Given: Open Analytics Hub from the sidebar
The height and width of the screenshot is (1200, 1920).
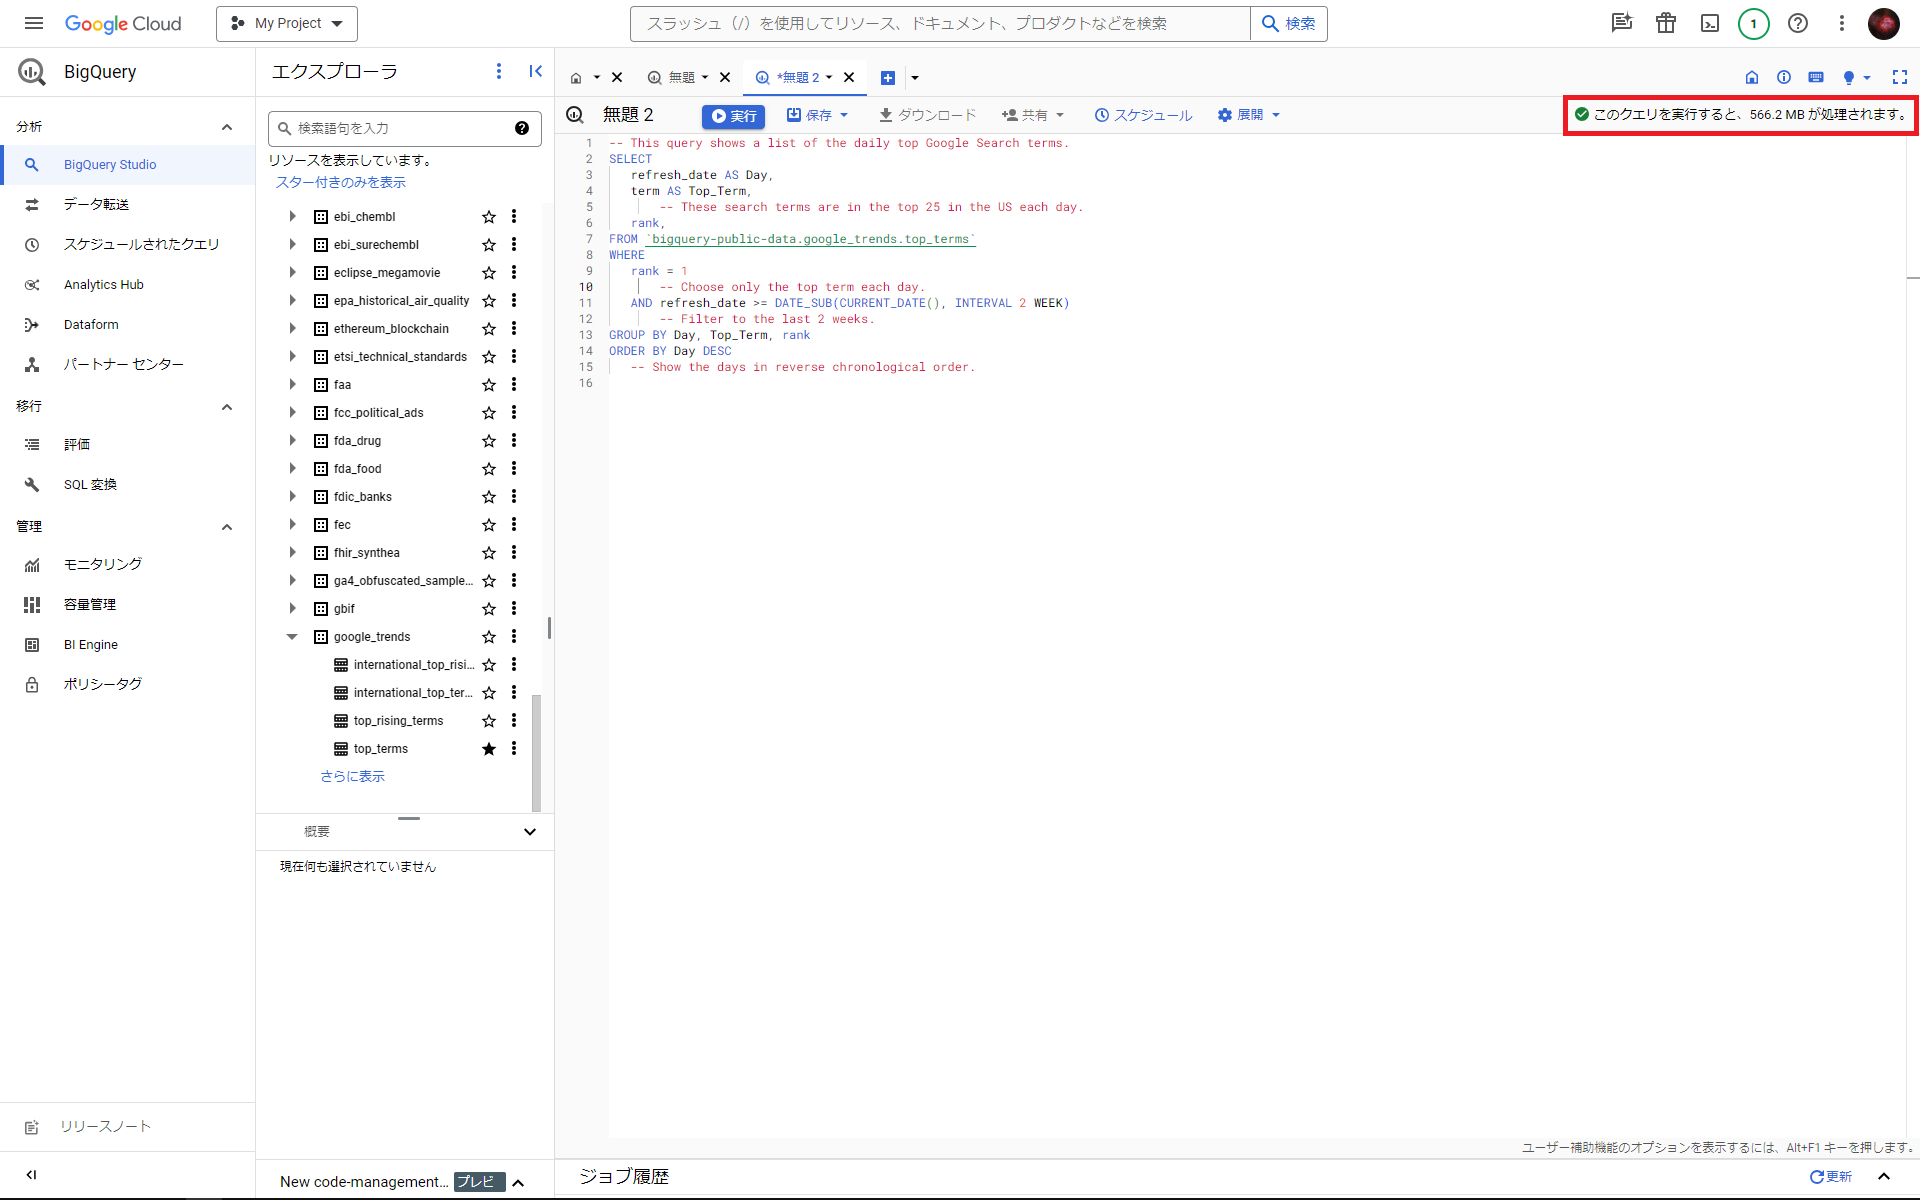Looking at the screenshot, I should [104, 284].
